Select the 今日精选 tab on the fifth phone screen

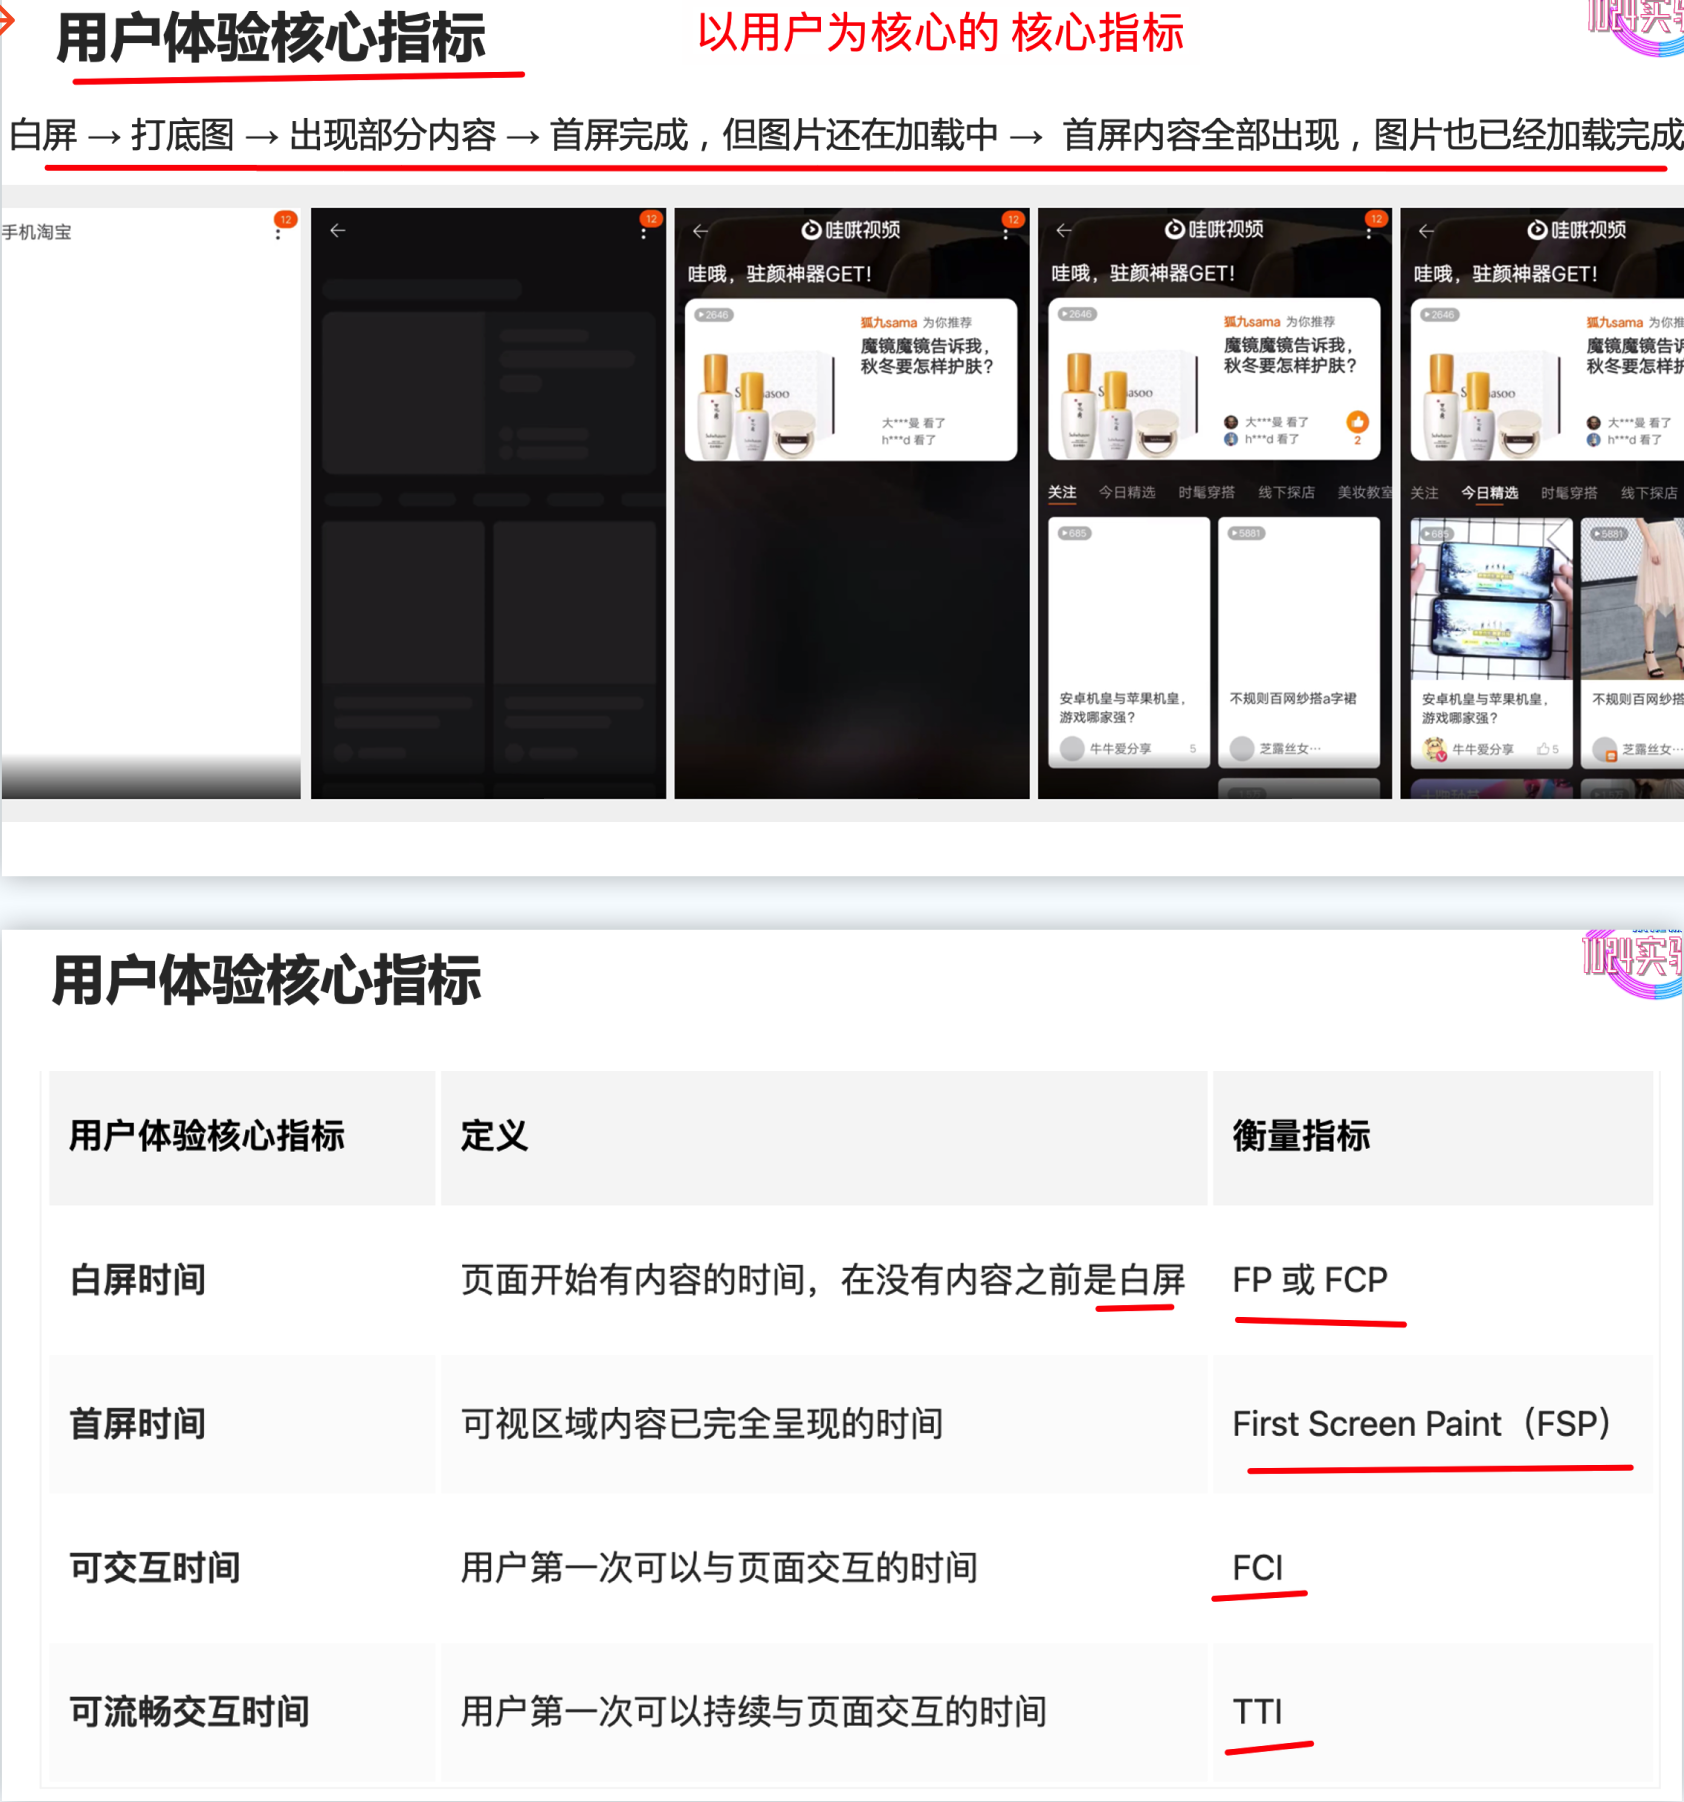pos(1489,493)
